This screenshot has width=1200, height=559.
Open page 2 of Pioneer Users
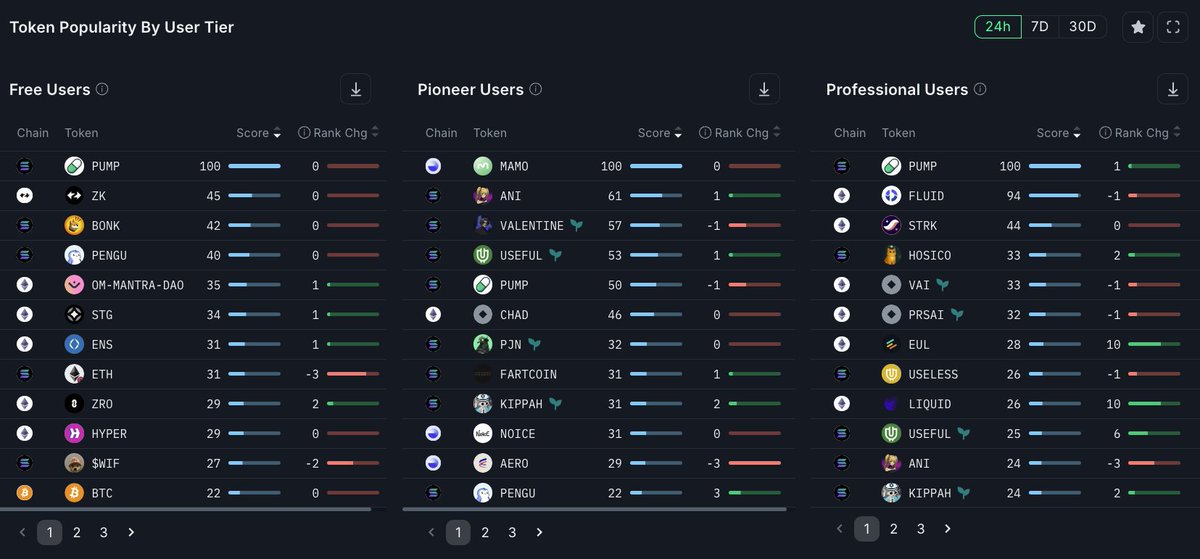(485, 533)
